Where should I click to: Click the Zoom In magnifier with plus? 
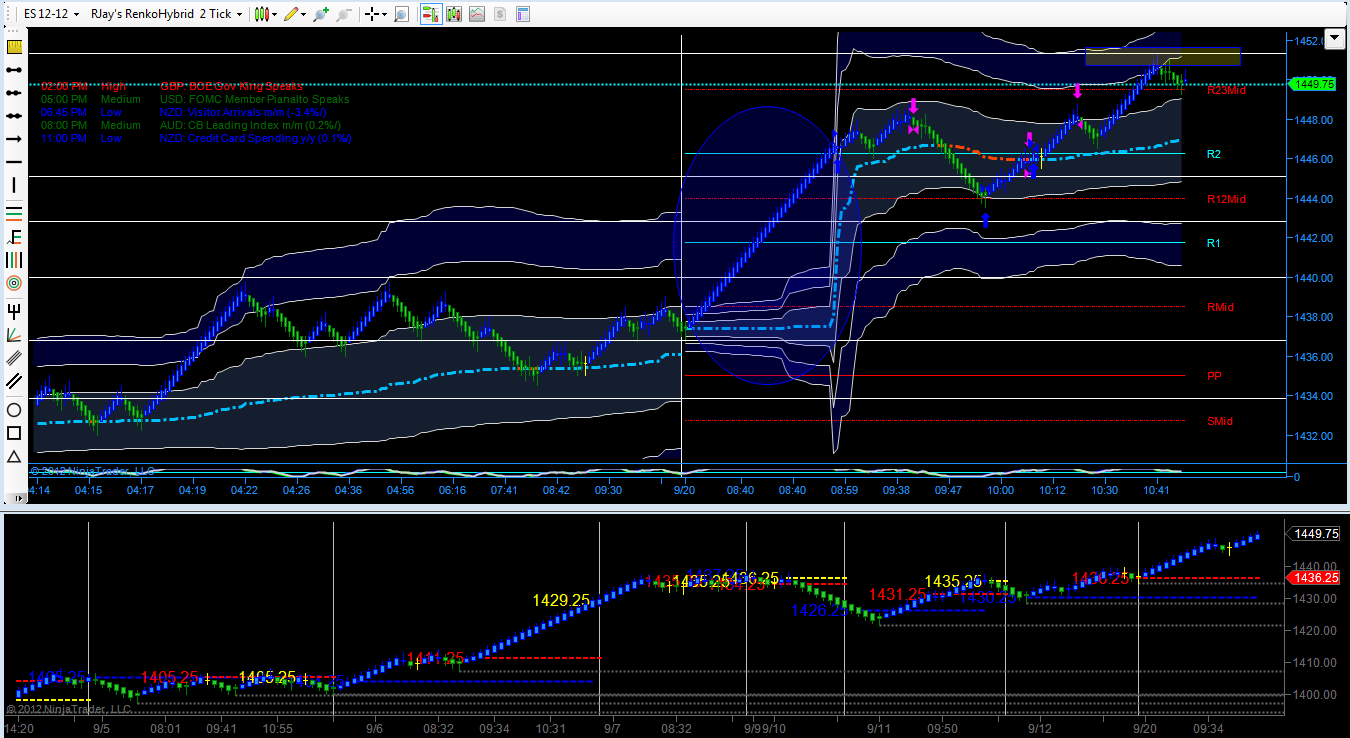[320, 14]
